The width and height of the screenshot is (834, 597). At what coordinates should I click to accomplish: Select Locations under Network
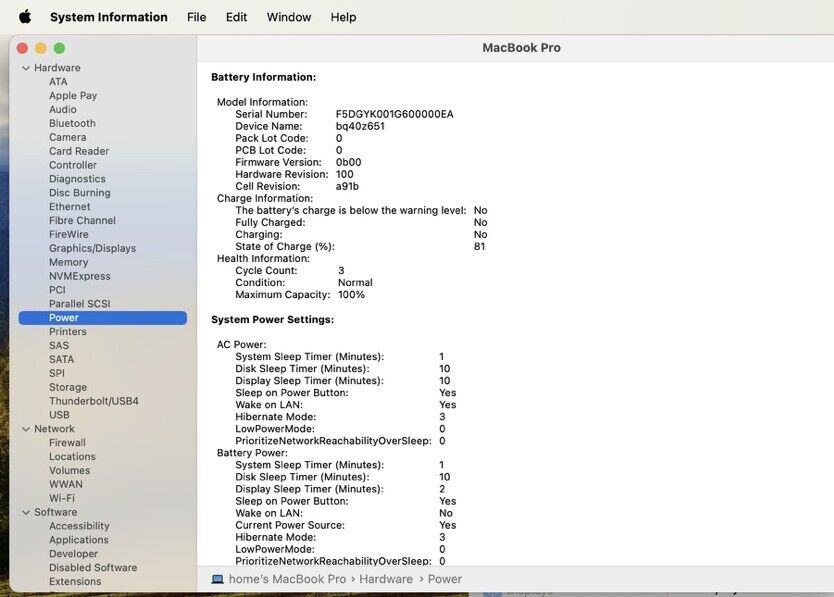72,457
